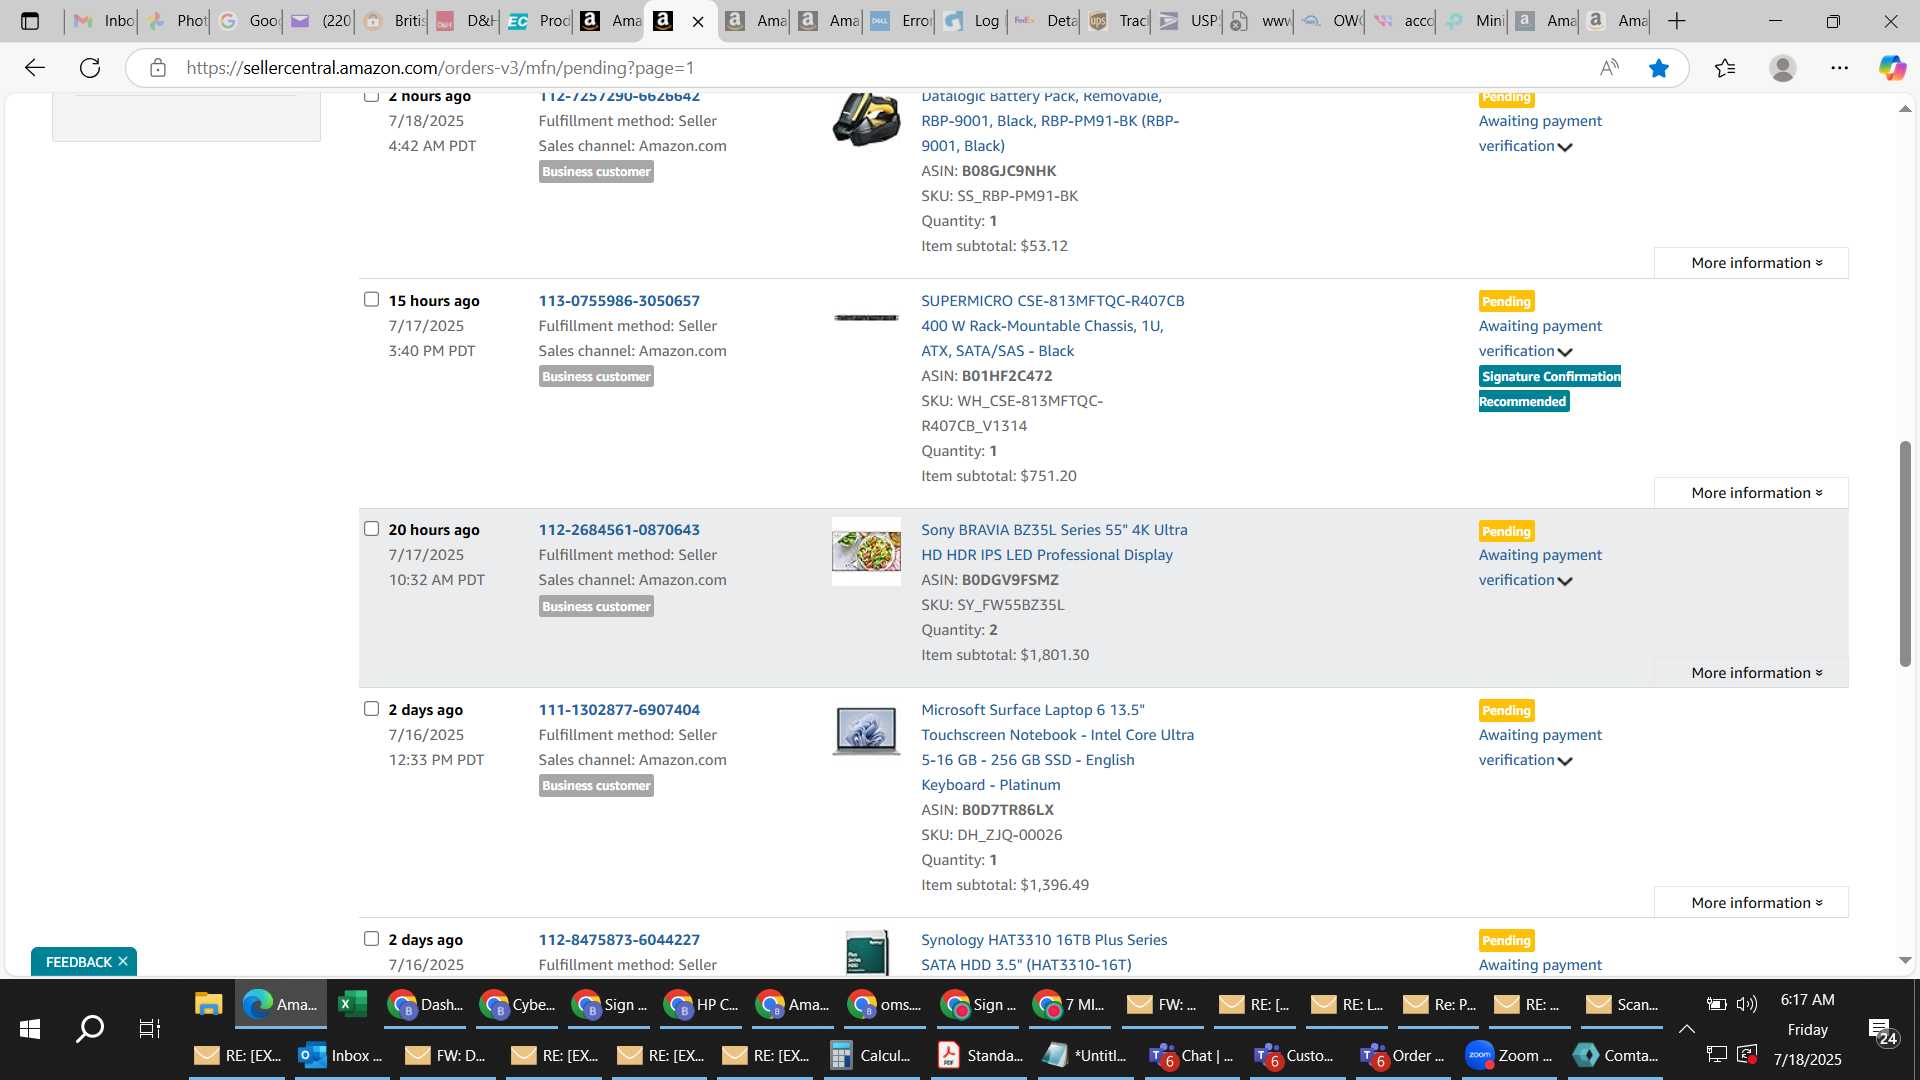Refresh the current page
The width and height of the screenshot is (1920, 1080).
coord(90,67)
